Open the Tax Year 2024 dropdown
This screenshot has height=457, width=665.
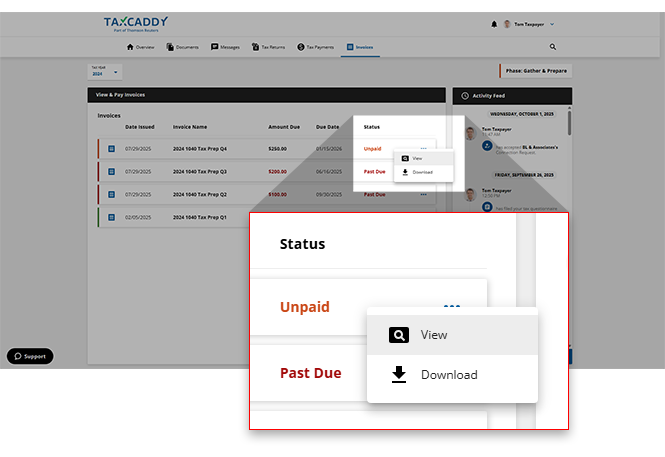[105, 71]
